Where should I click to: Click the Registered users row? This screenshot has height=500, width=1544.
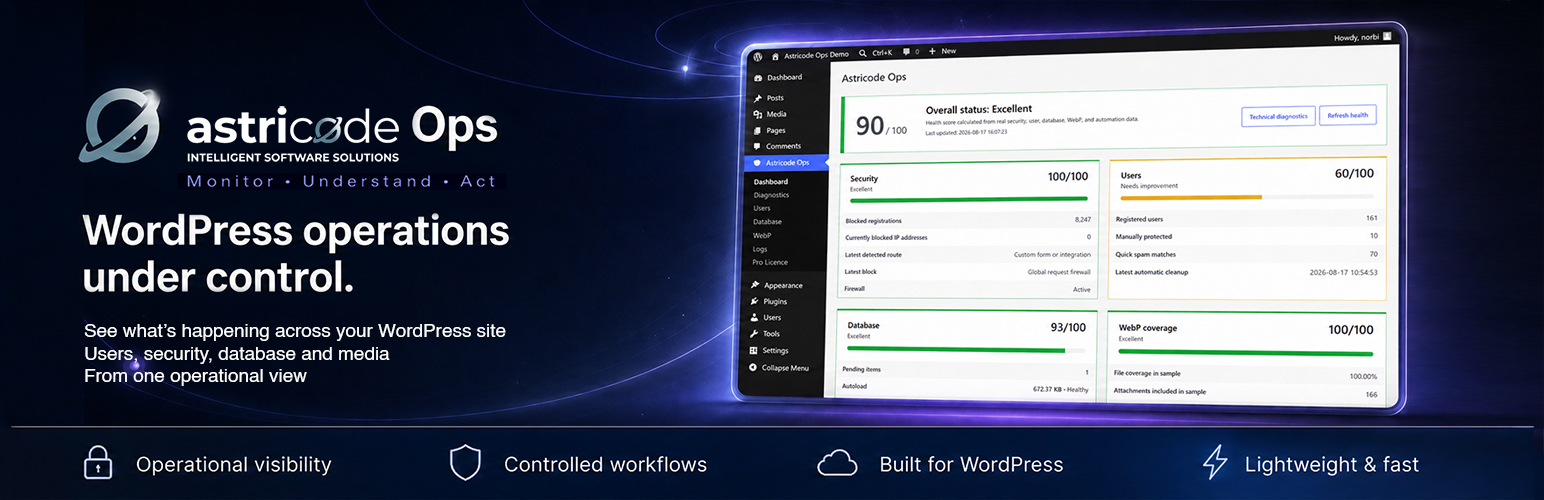pos(1246,218)
